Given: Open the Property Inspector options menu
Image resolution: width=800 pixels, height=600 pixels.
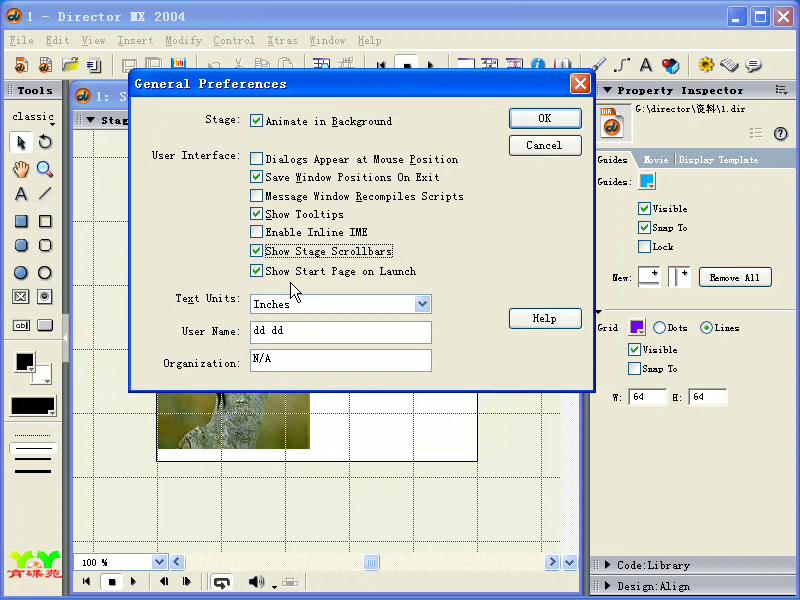Looking at the screenshot, I should tap(781, 90).
